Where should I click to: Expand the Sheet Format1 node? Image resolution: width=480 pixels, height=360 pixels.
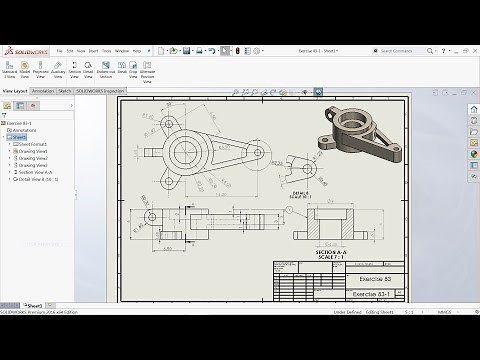pyautogui.click(x=10, y=144)
